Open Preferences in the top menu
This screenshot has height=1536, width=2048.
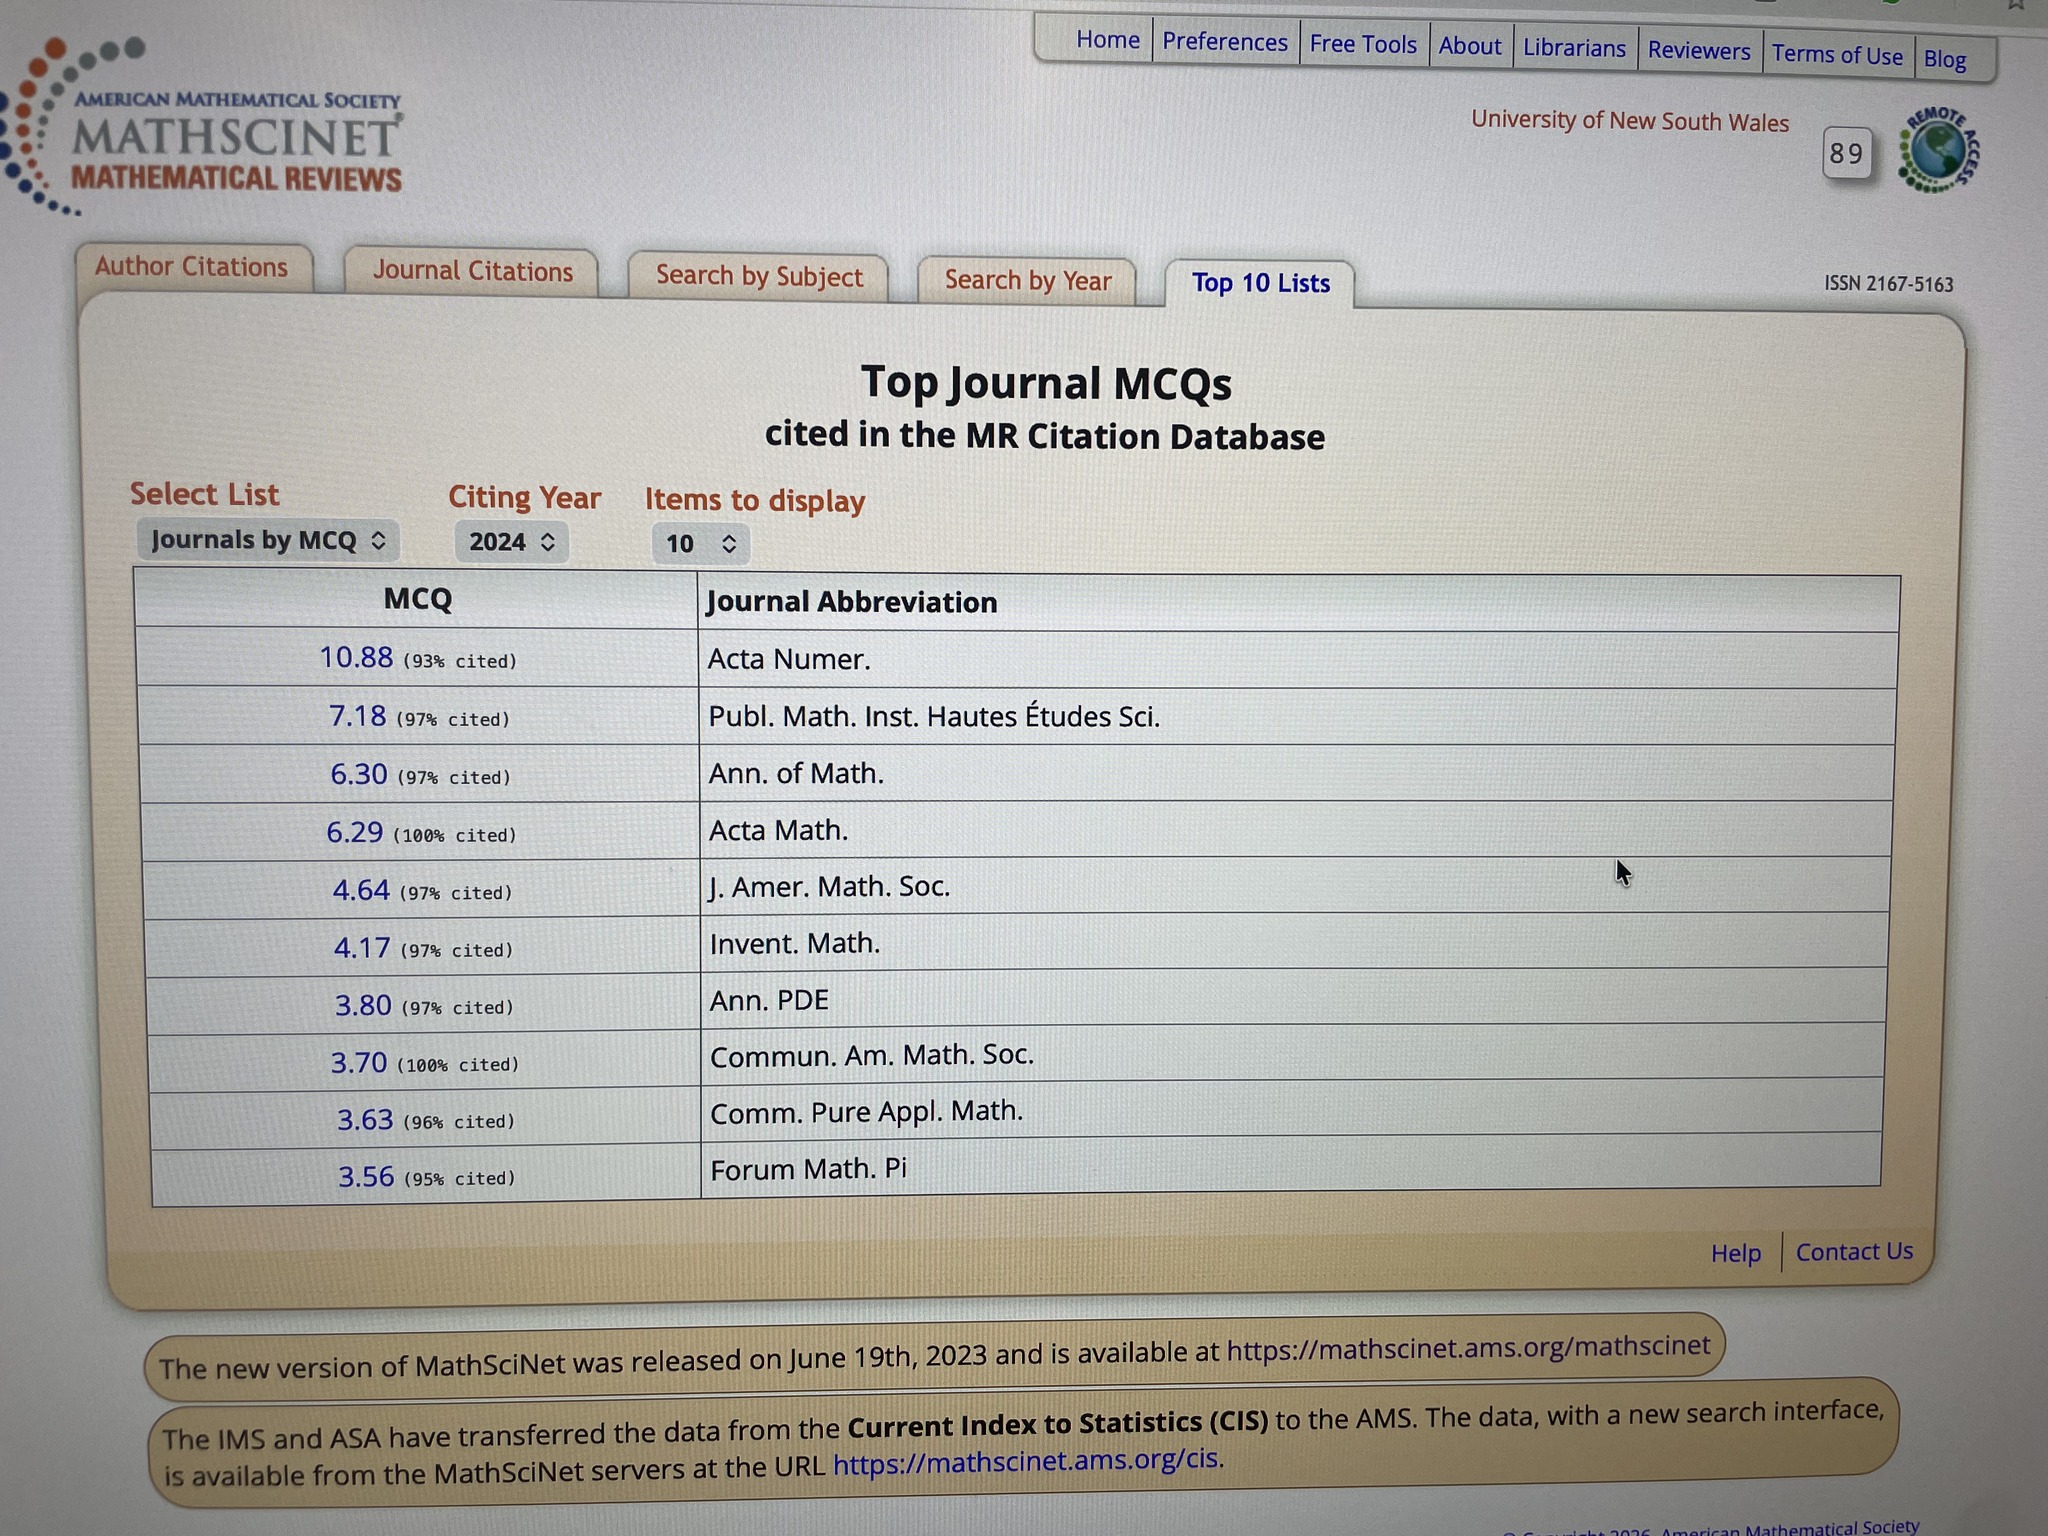pyautogui.click(x=1224, y=42)
